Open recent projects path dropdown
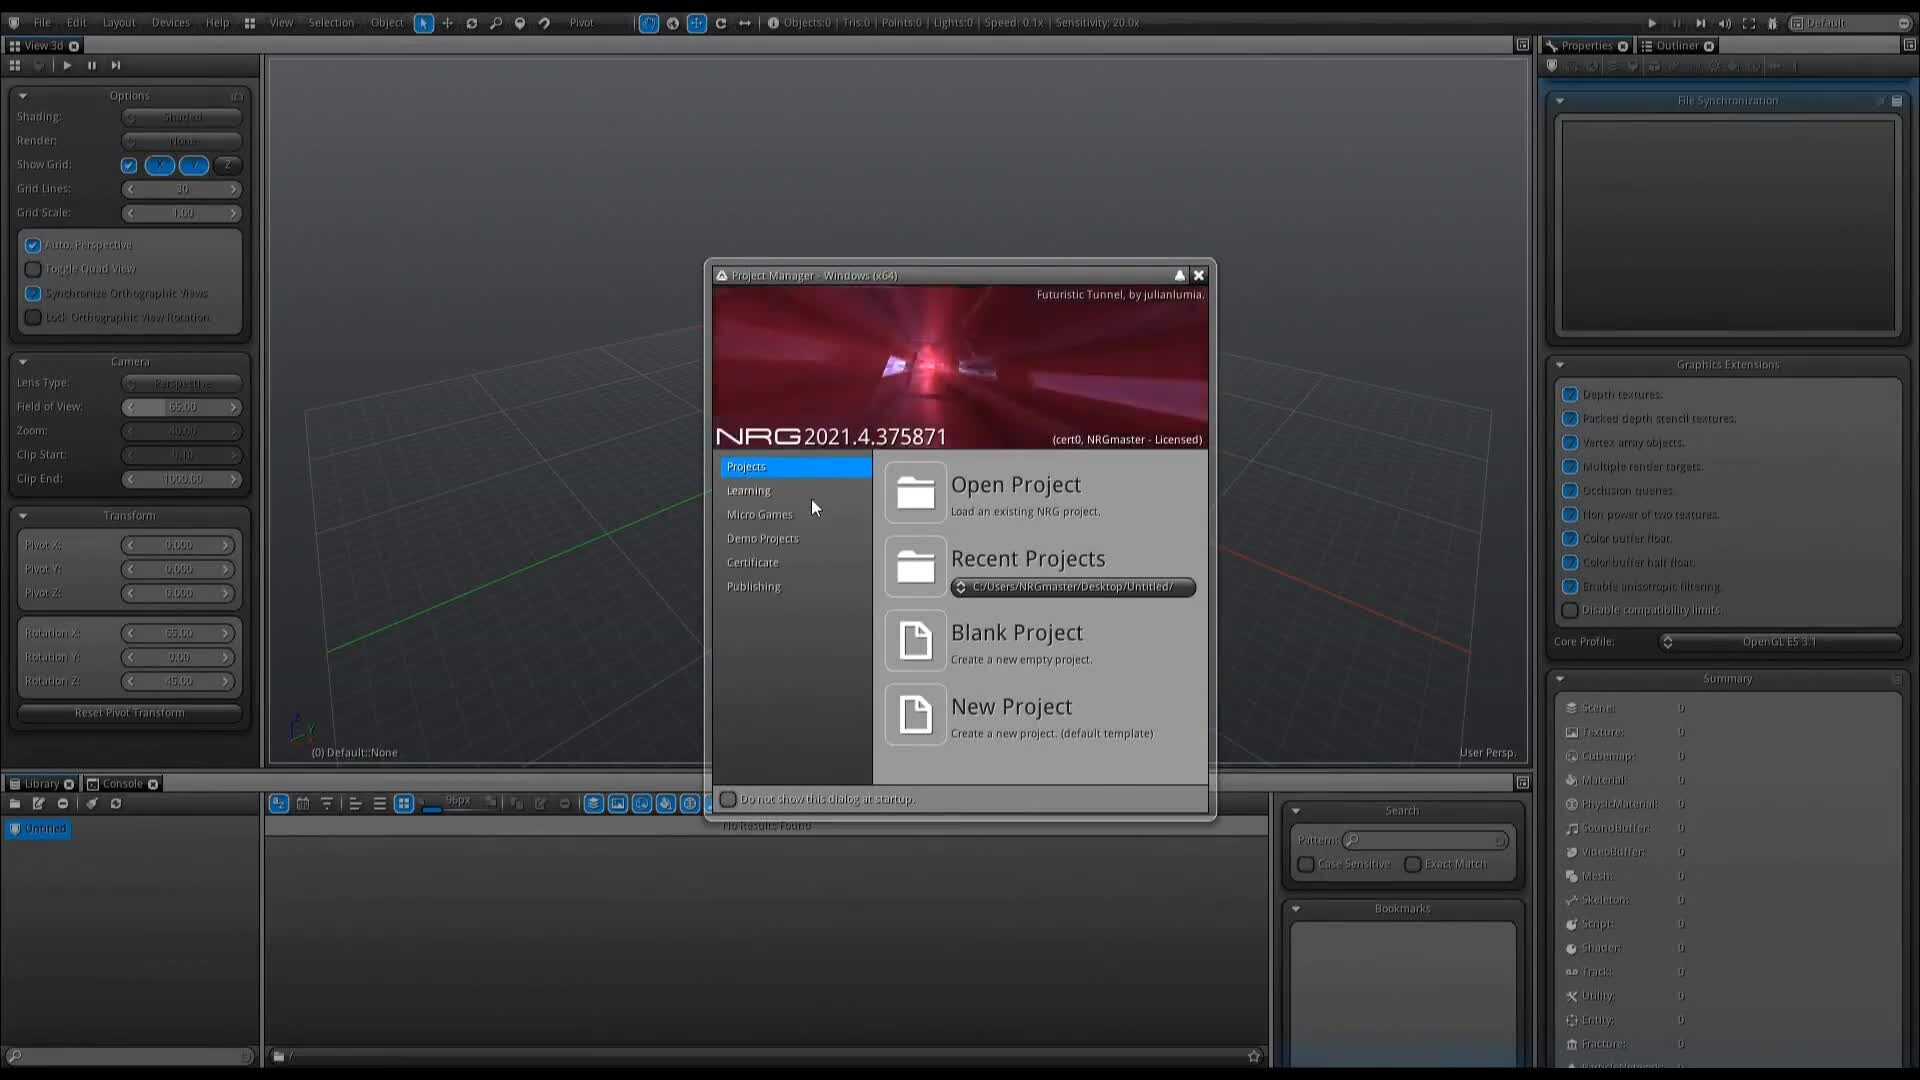 pyautogui.click(x=1072, y=587)
